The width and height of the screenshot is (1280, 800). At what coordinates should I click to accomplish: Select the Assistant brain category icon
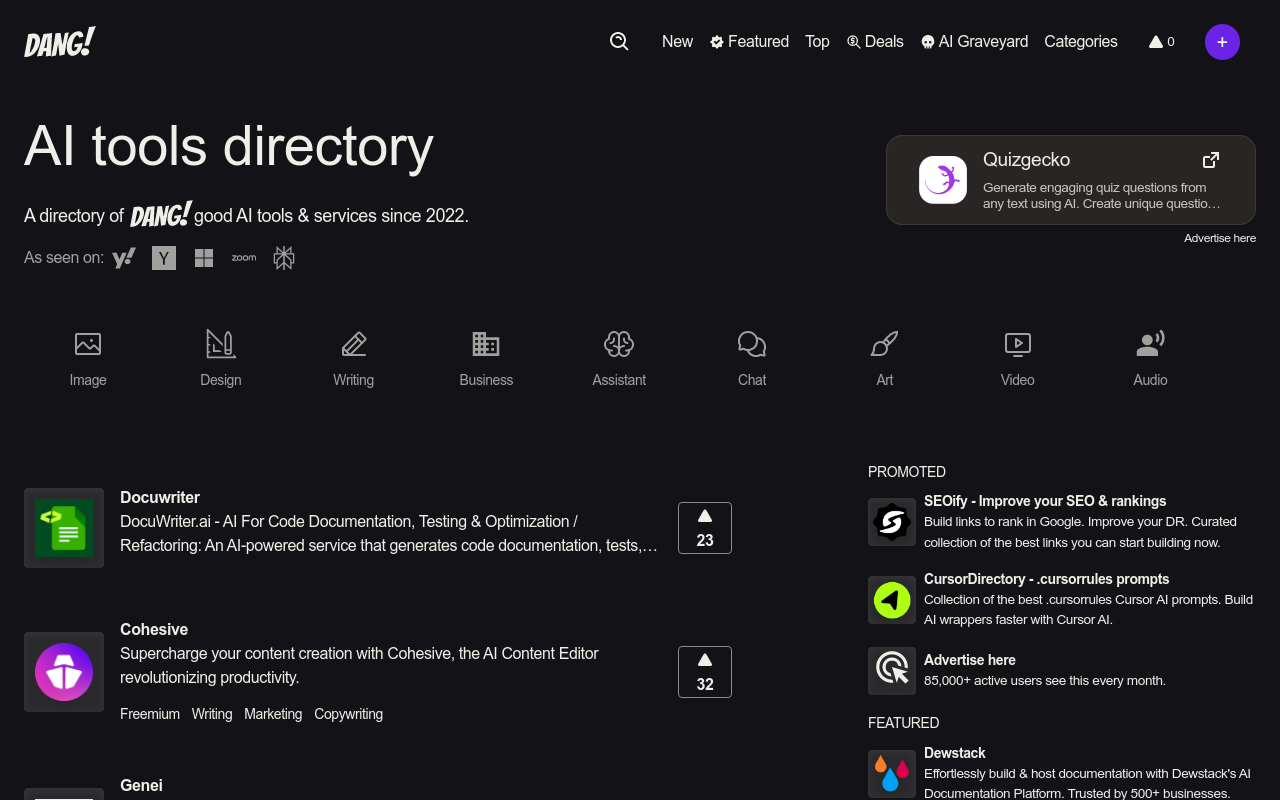(x=619, y=344)
